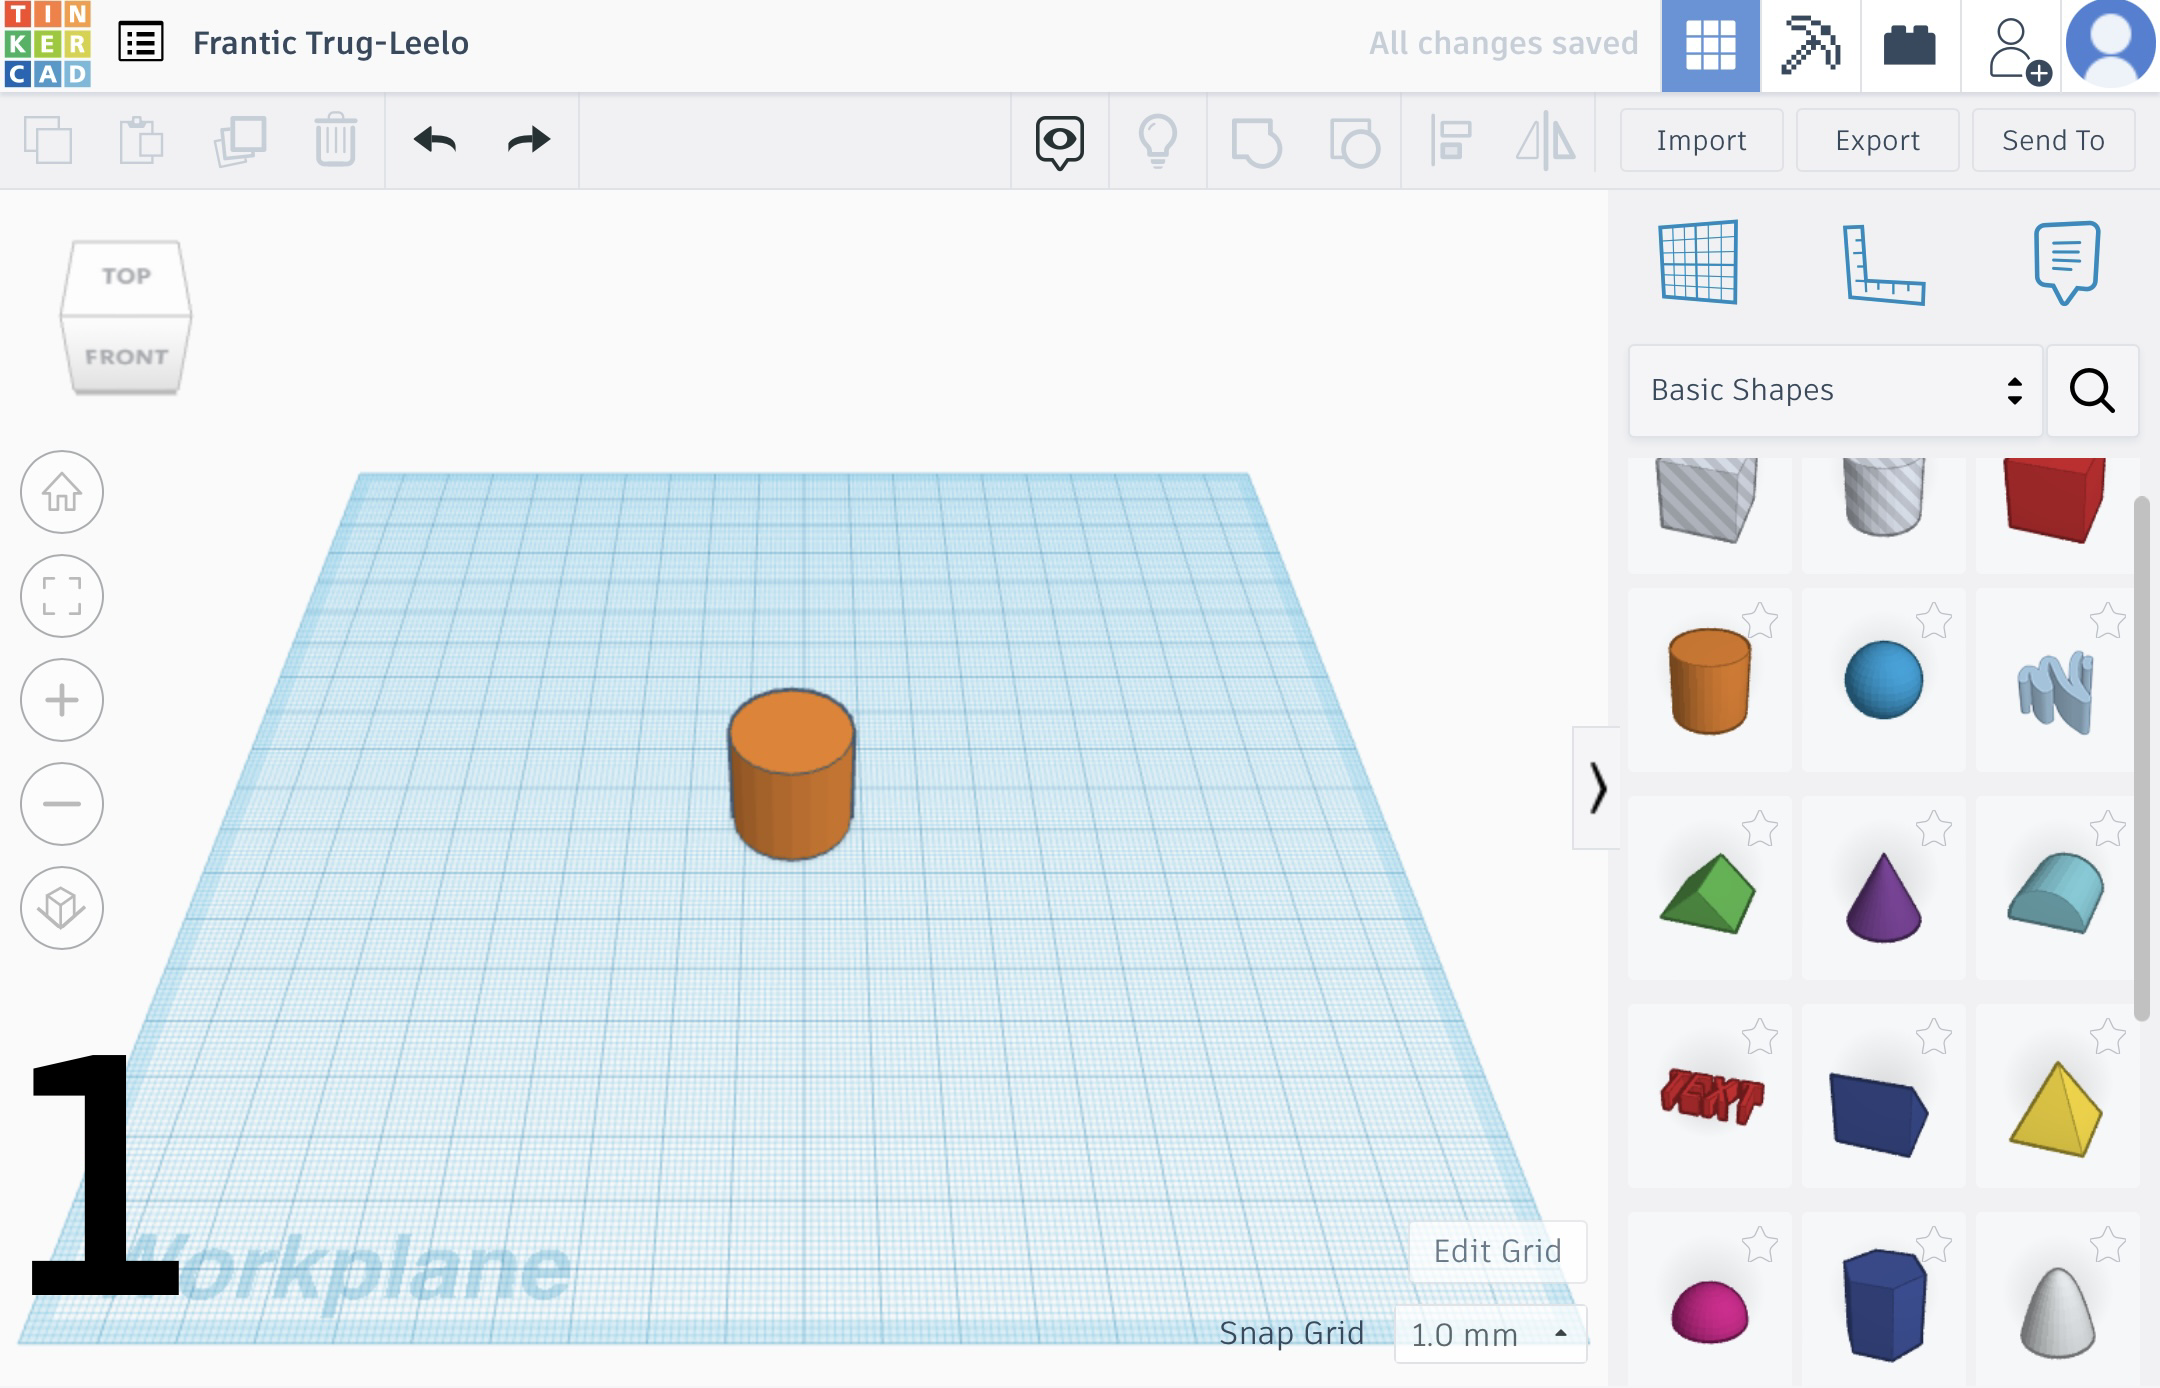2160x1388 pixels.
Task: Click the redo arrow
Action: [x=528, y=140]
